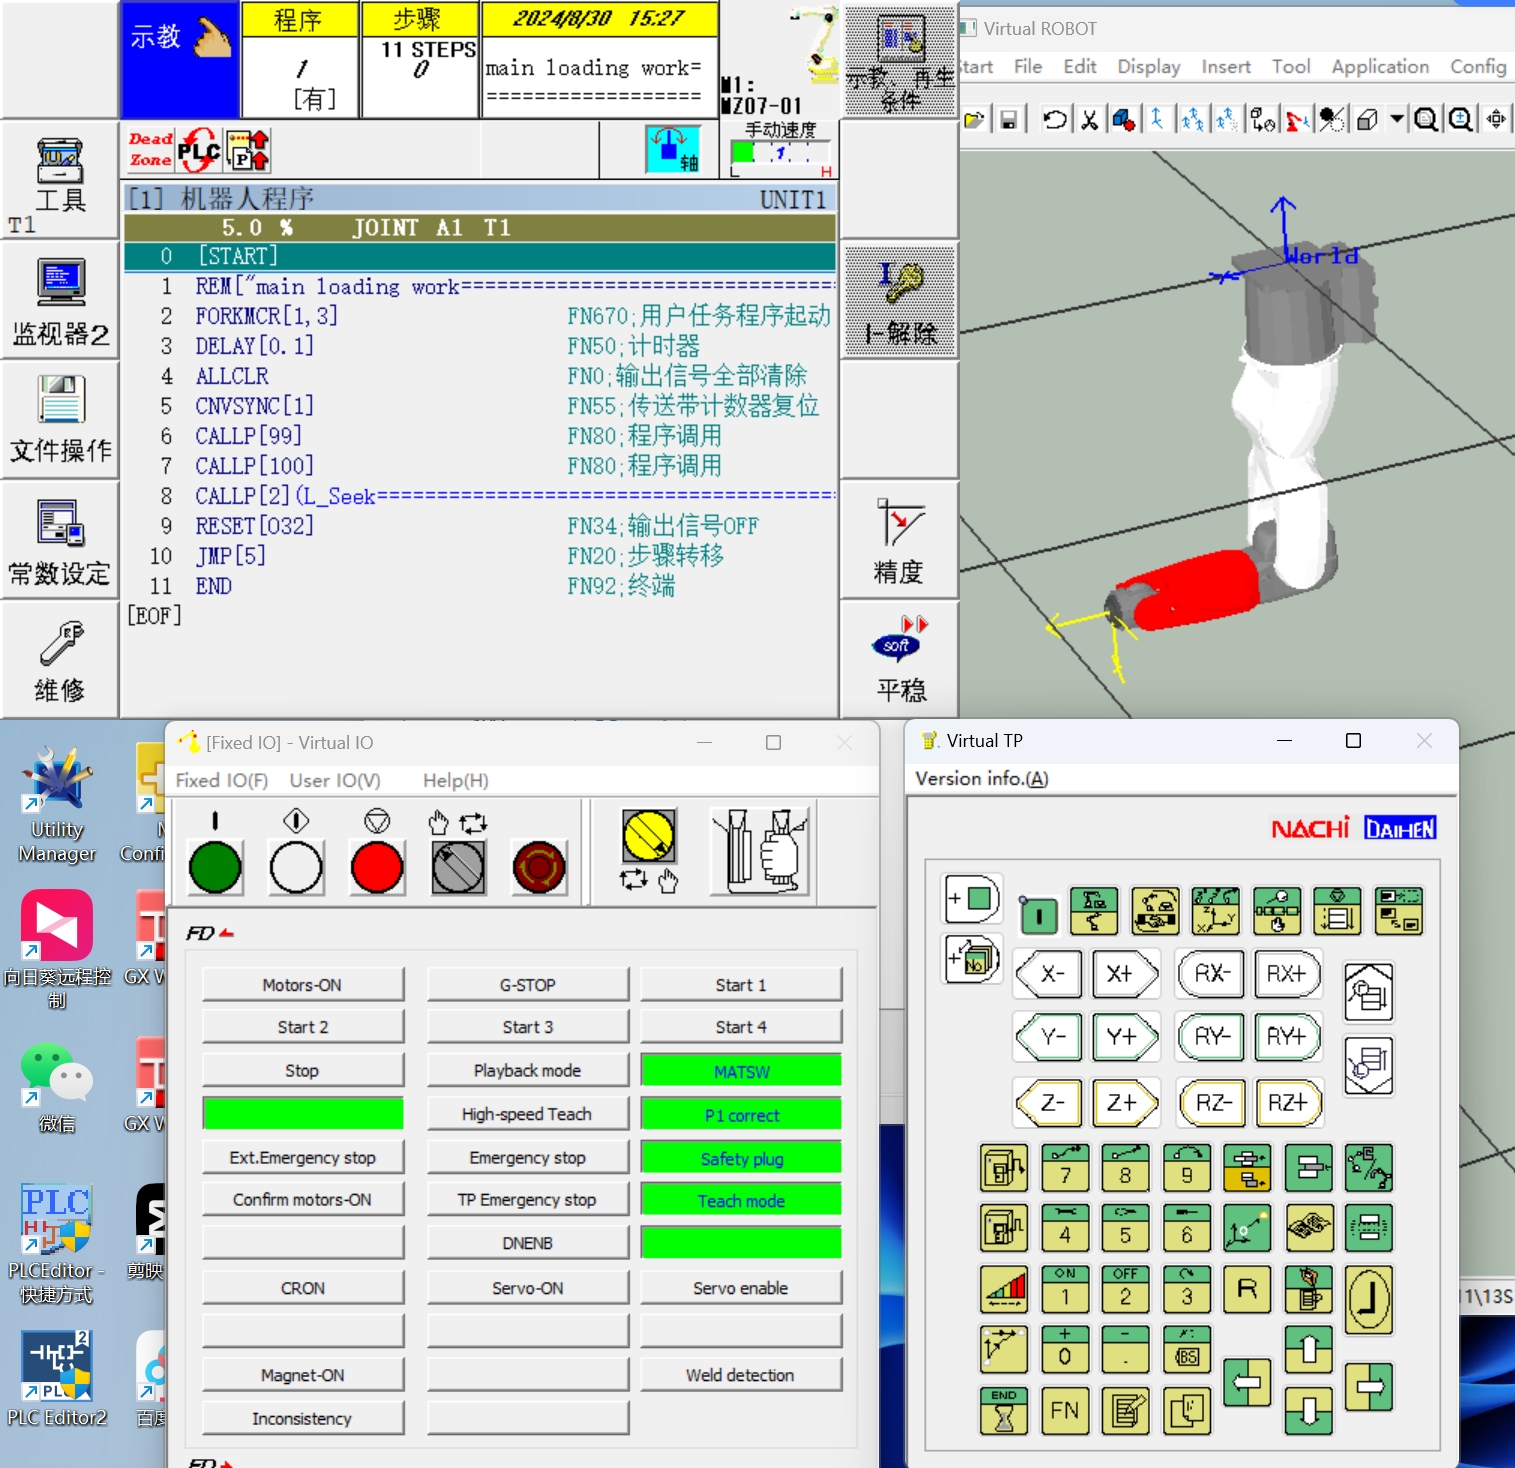Click the Servo-ON button

coord(527,1288)
